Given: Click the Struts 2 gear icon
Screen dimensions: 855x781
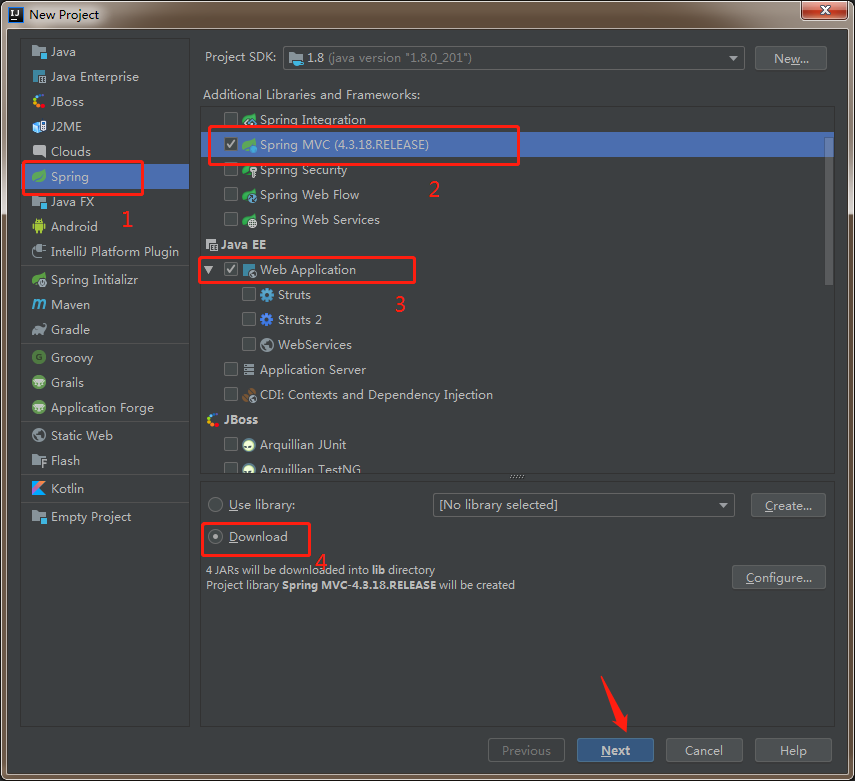Looking at the screenshot, I should [x=267, y=320].
